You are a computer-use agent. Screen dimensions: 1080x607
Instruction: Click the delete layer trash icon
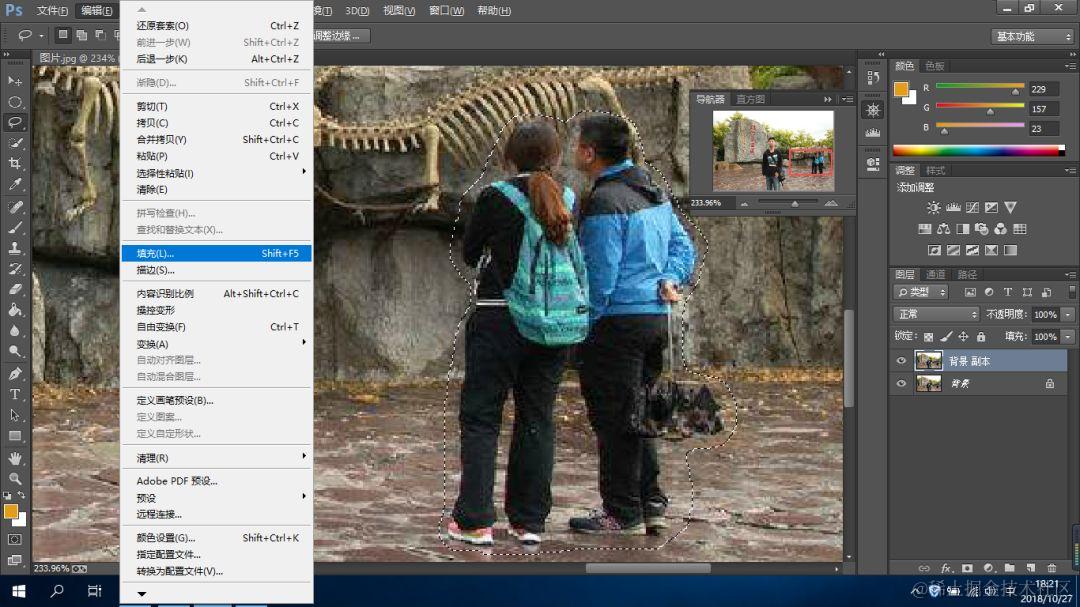[x=1051, y=568]
